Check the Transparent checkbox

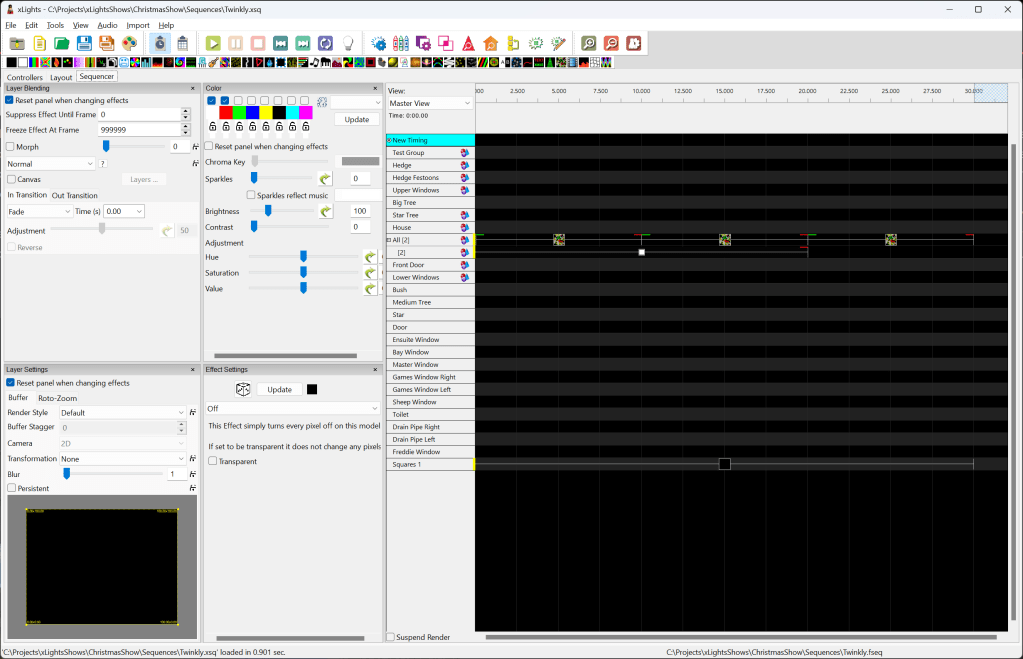click(x=213, y=461)
